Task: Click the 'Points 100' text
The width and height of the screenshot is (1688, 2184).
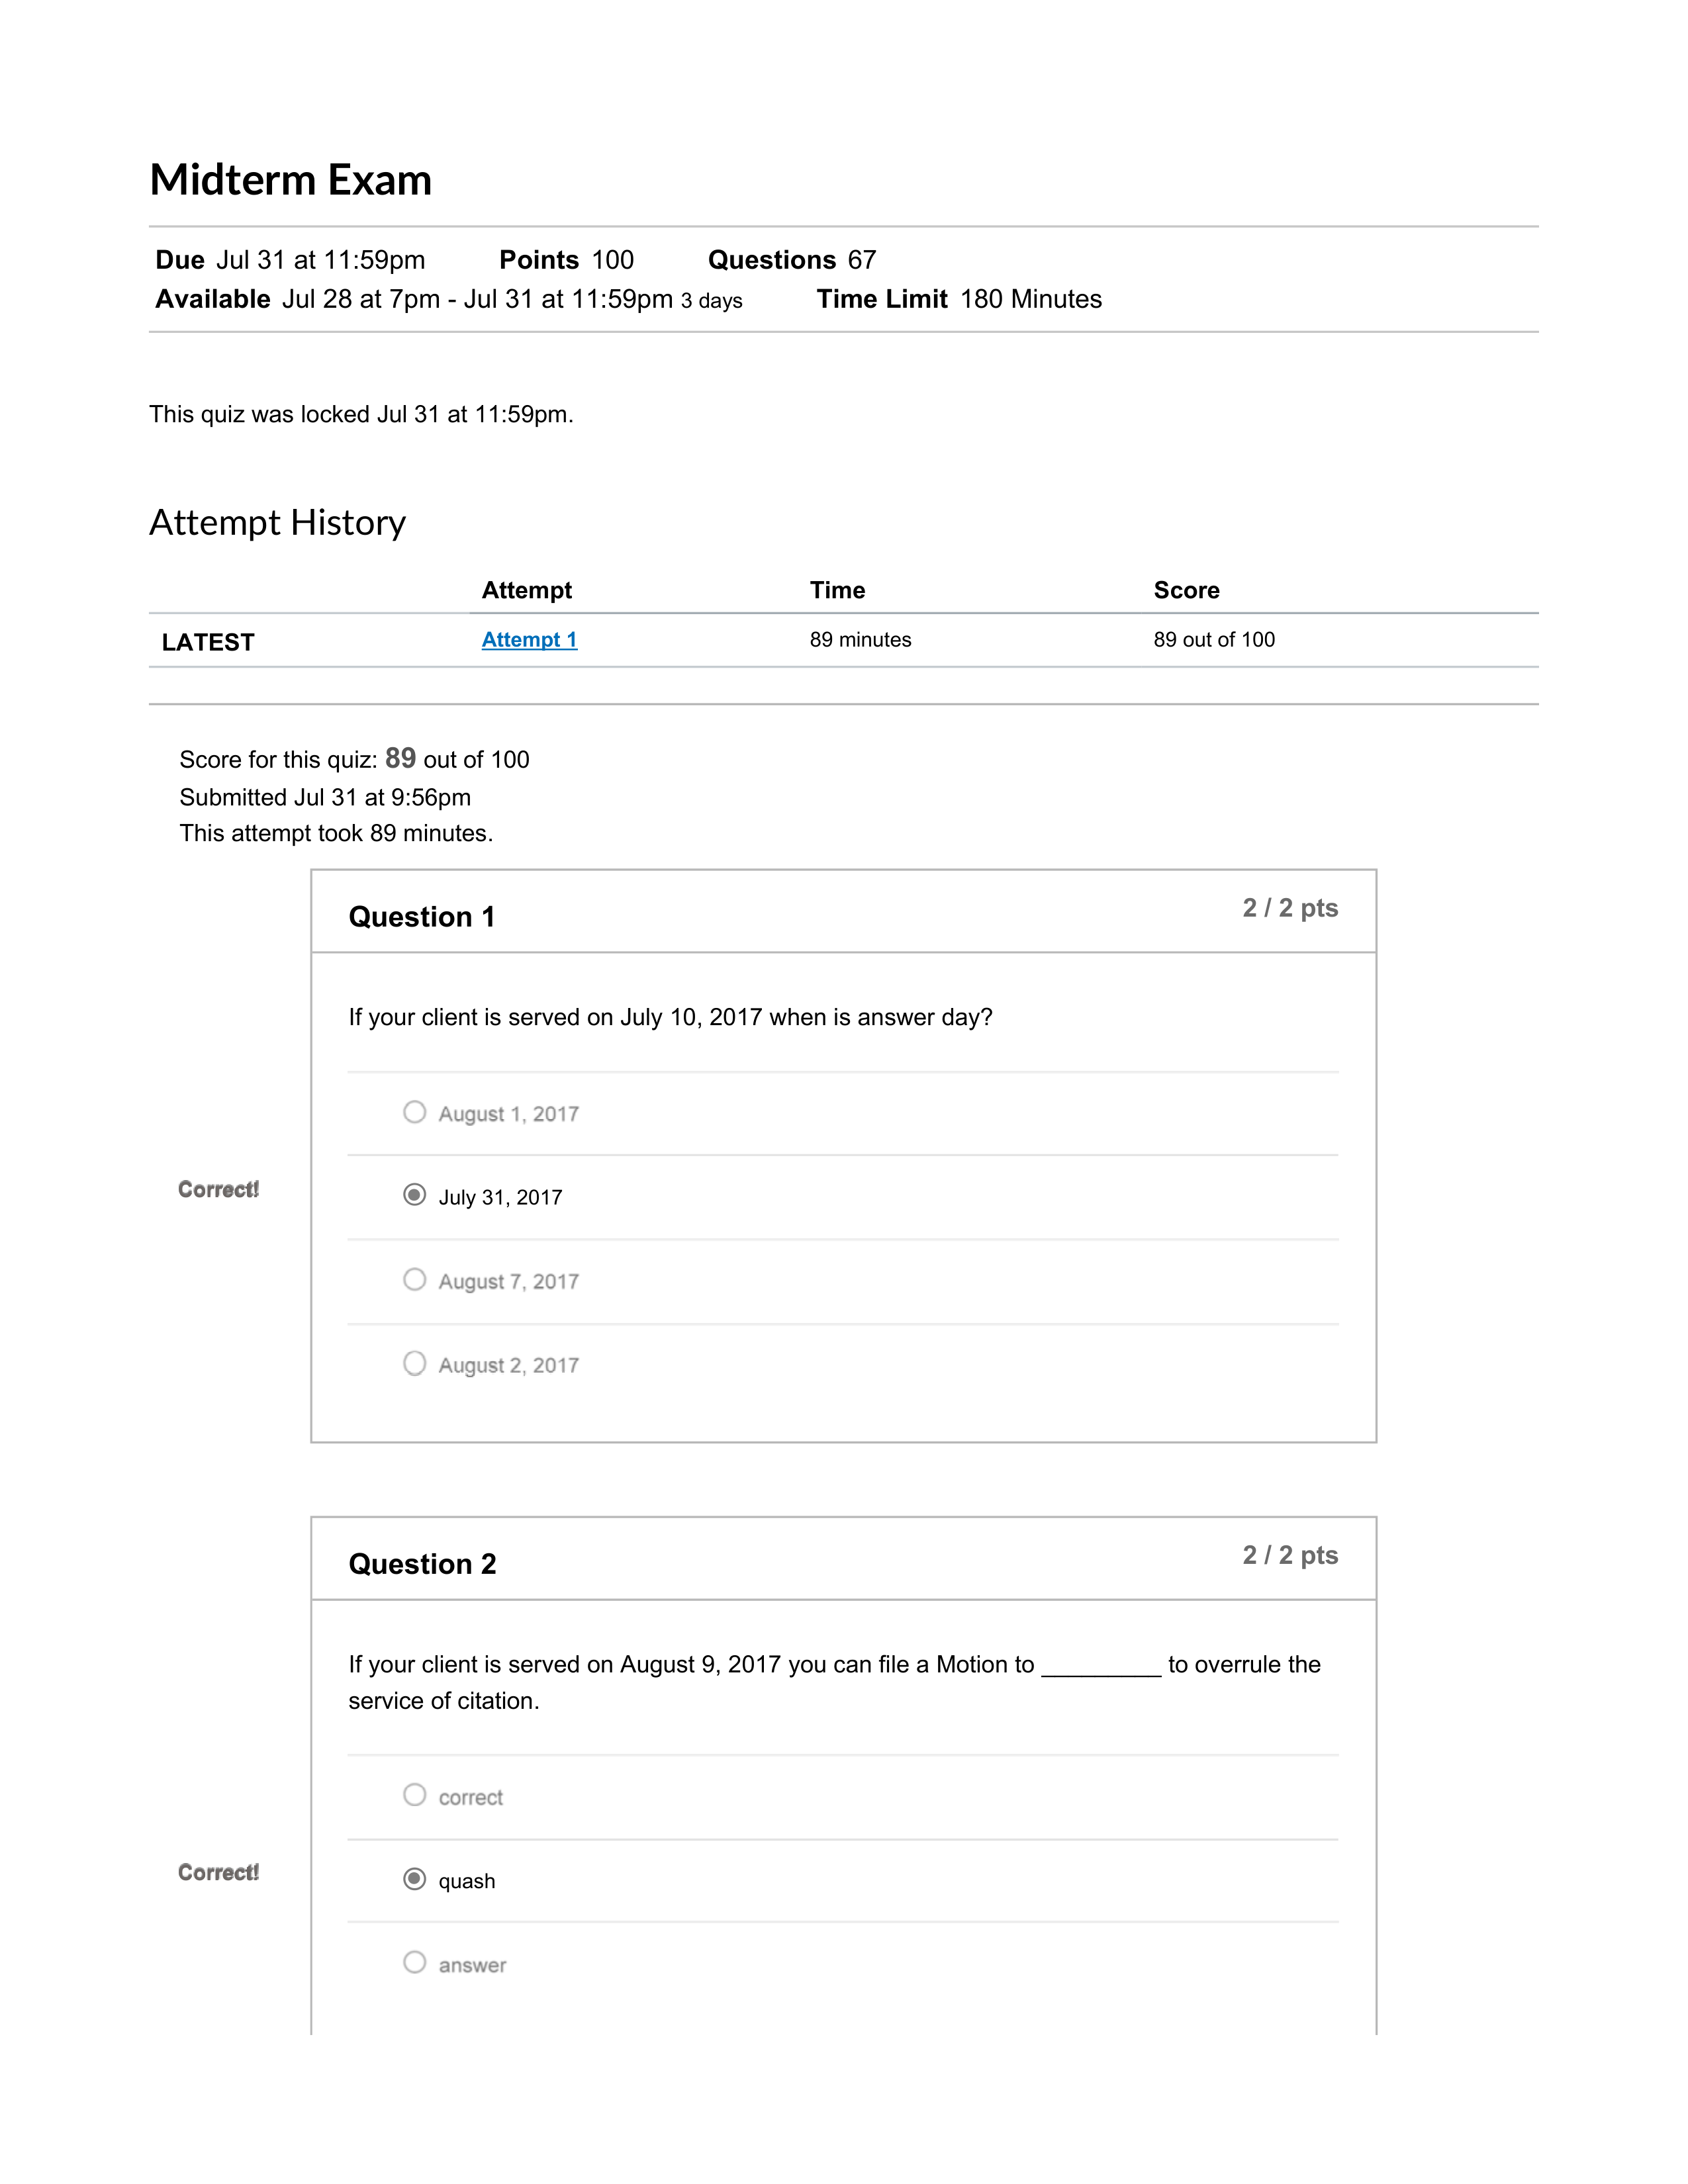Action: click(566, 260)
